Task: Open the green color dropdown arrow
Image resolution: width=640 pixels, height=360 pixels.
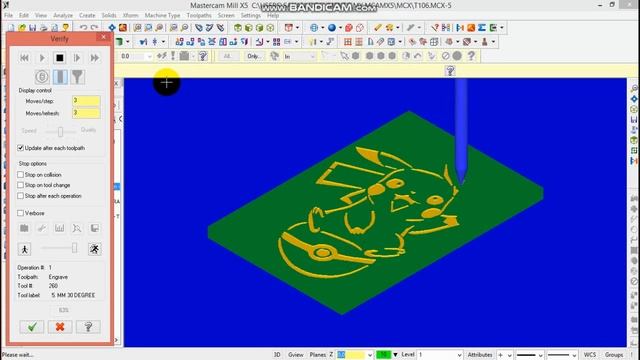Action: coord(395,355)
